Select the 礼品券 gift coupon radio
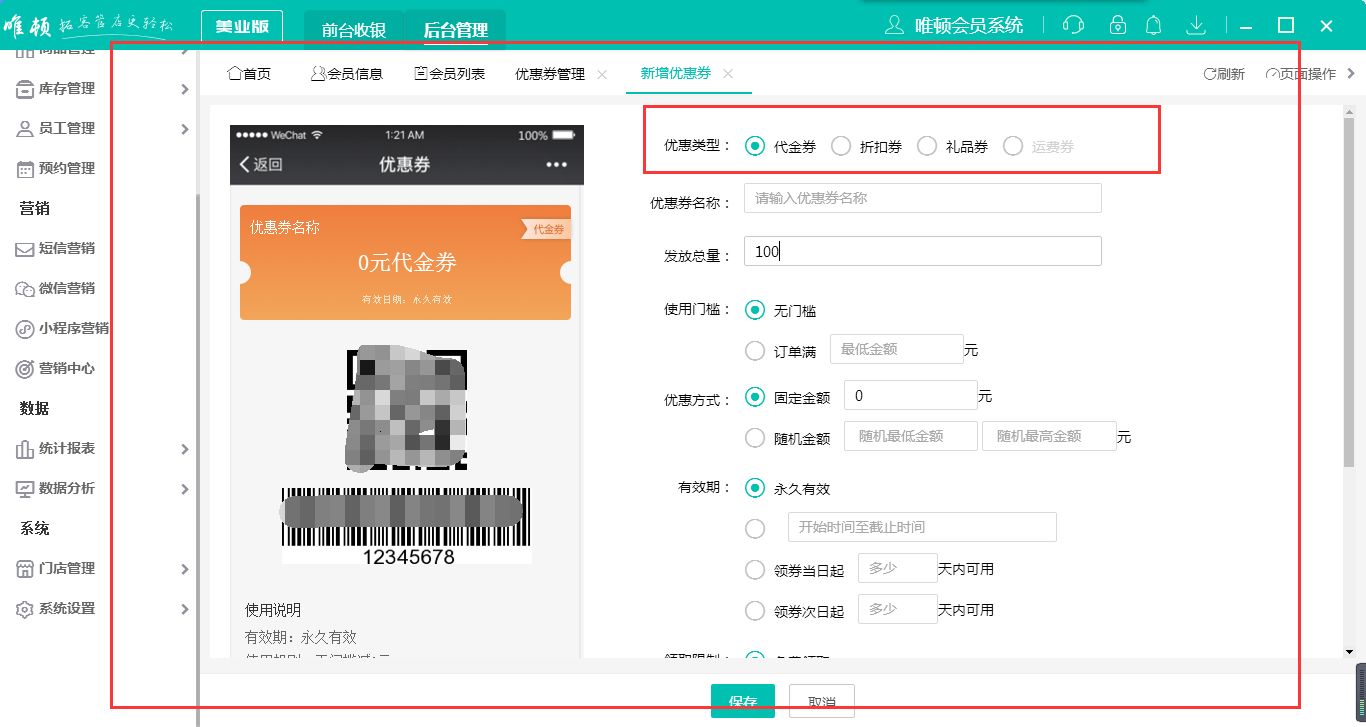This screenshot has width=1366, height=727. coord(927,146)
